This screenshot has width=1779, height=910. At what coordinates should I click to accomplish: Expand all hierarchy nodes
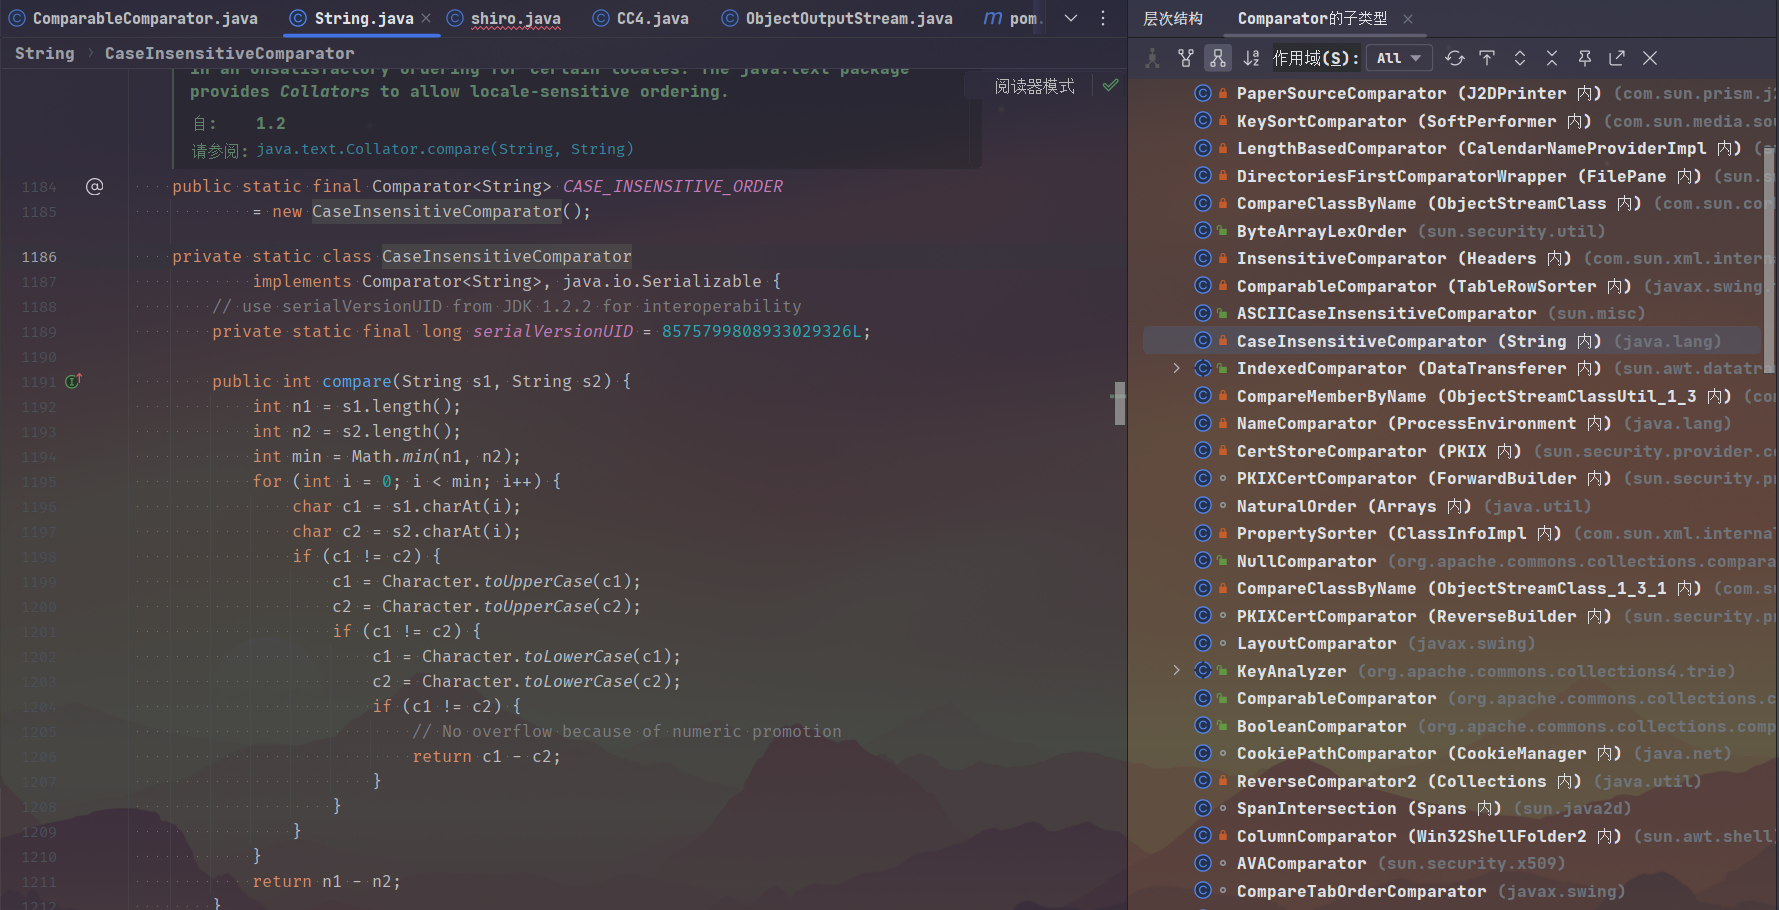coord(1520,58)
